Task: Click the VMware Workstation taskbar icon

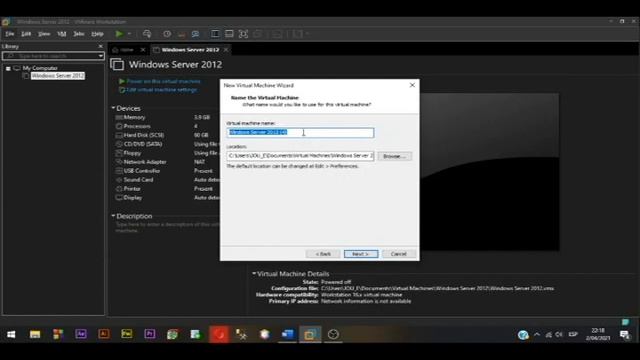Action: click(310, 335)
